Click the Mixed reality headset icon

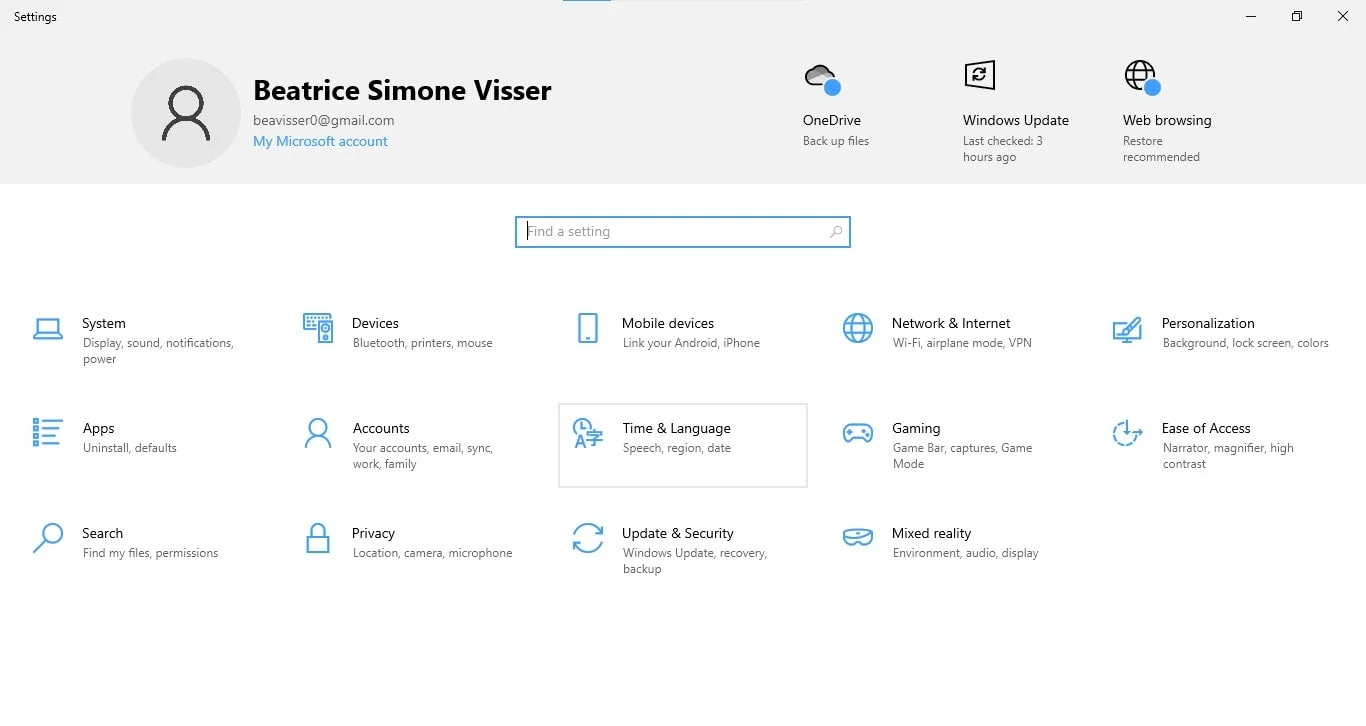click(x=858, y=538)
